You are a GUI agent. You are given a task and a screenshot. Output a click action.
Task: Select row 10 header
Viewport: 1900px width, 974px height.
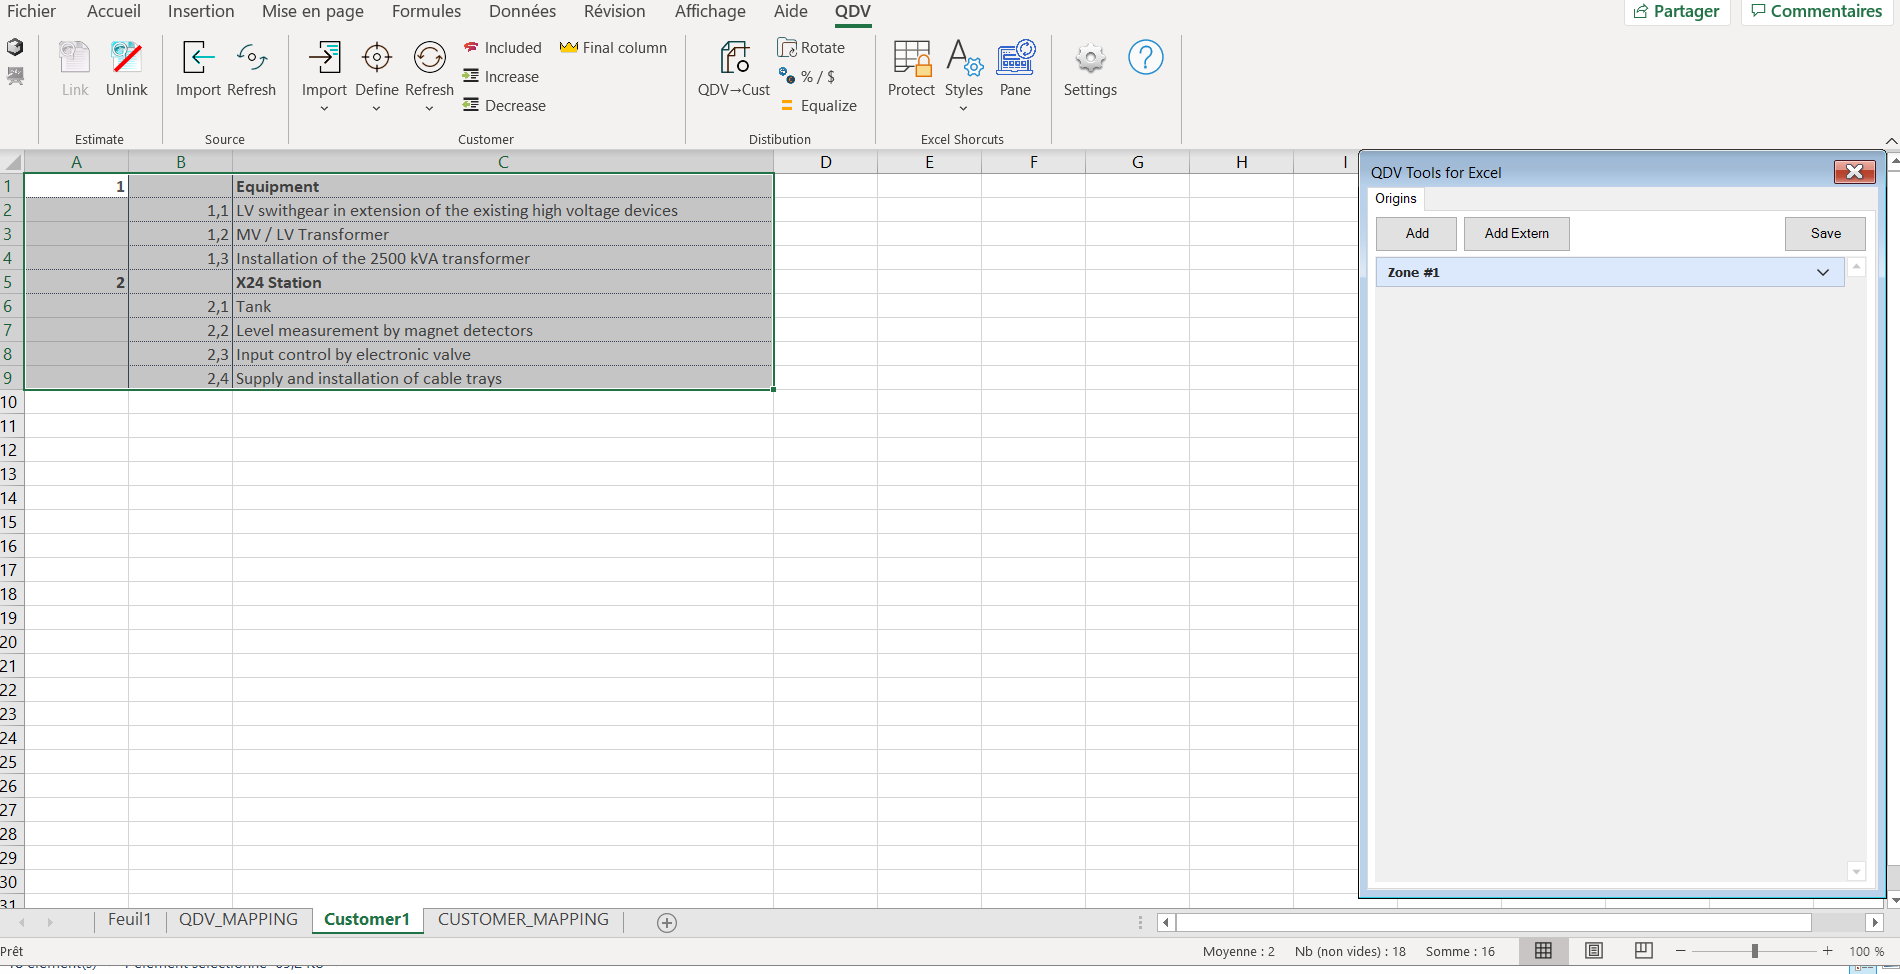[11, 402]
